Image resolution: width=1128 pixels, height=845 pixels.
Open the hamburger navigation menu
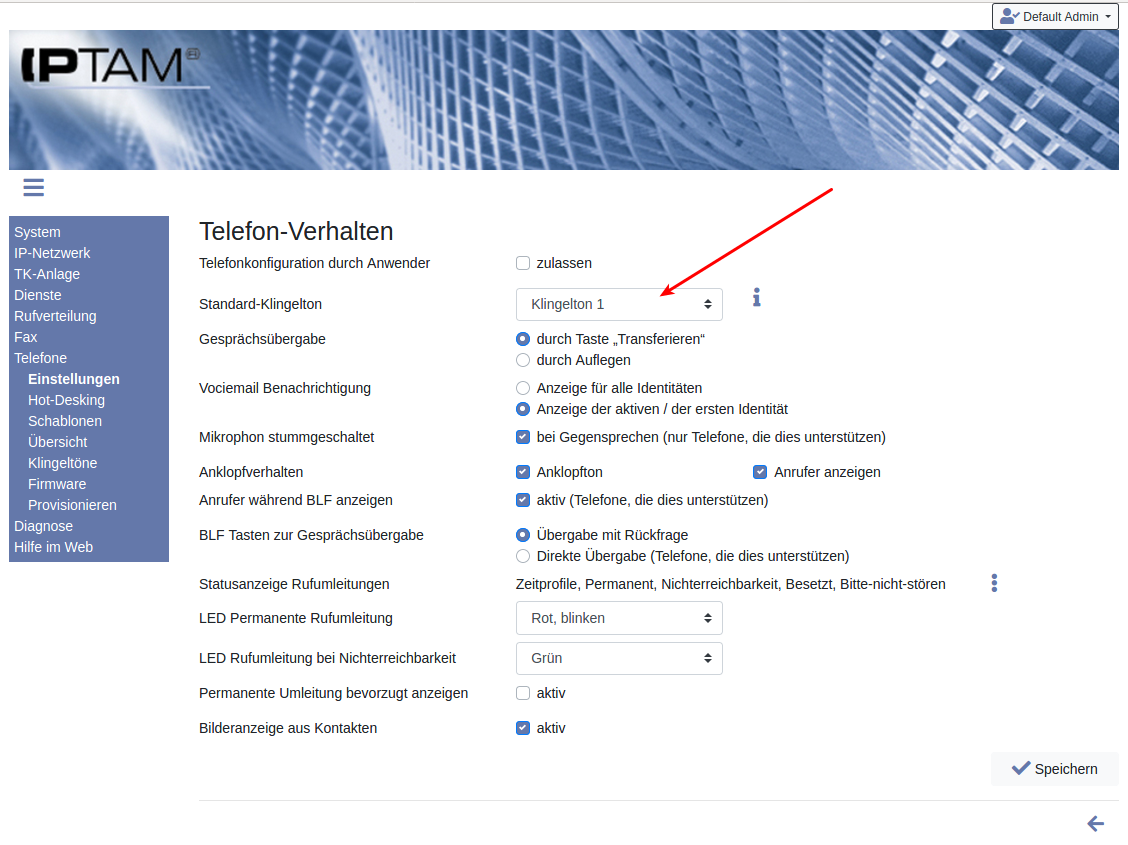(x=33, y=187)
